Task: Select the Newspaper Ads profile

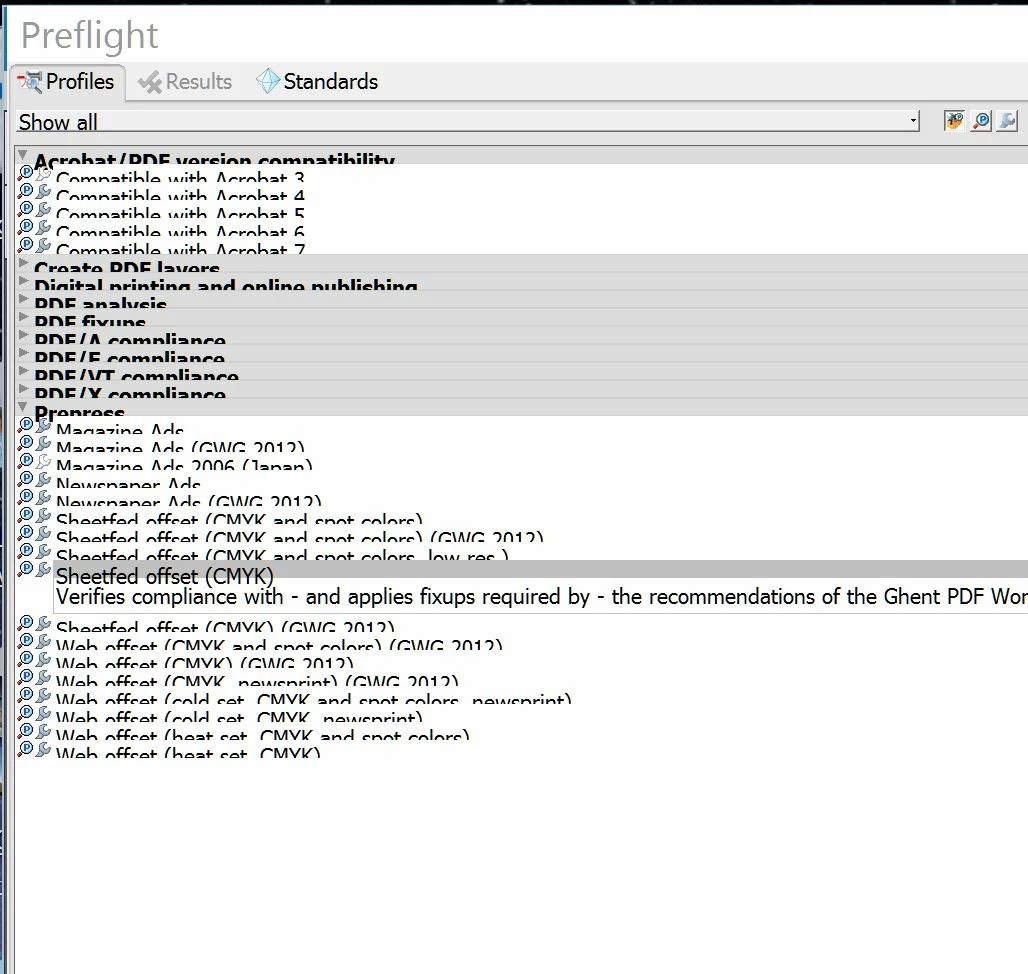Action: (128, 482)
